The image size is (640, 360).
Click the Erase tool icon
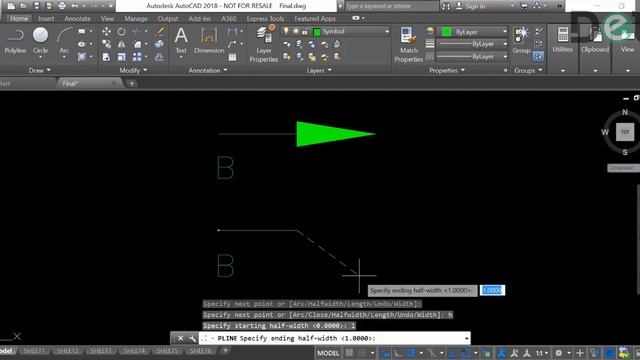160,31
